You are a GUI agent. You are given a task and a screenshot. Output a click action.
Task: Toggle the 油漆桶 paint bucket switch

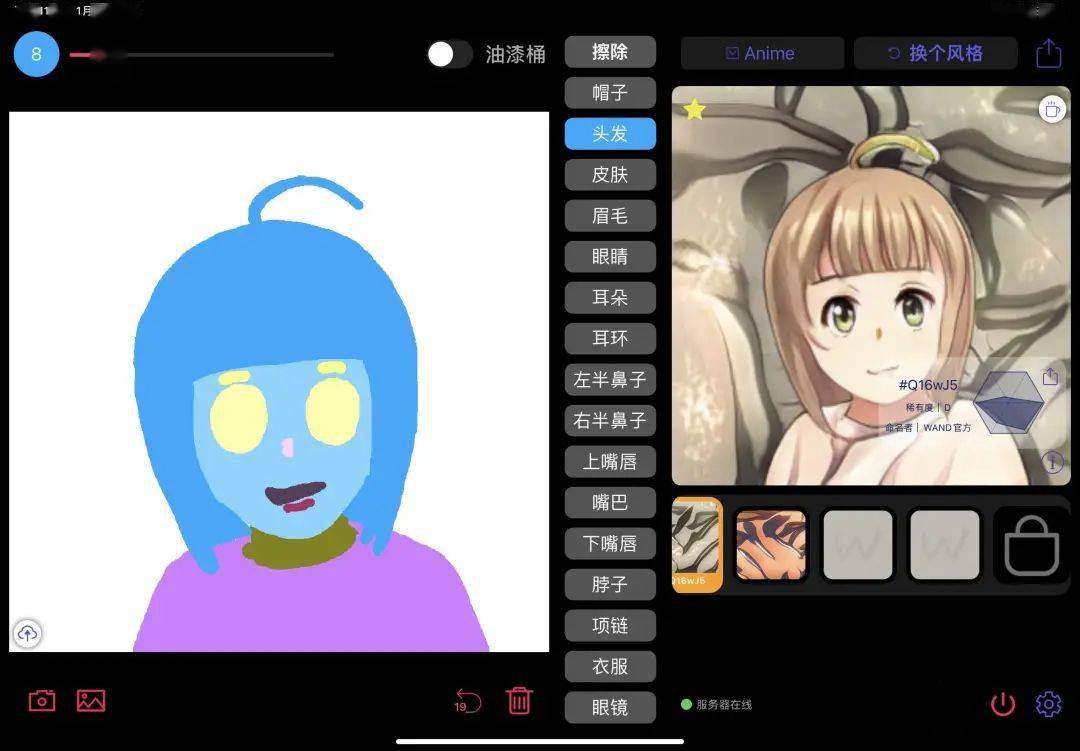tap(449, 54)
